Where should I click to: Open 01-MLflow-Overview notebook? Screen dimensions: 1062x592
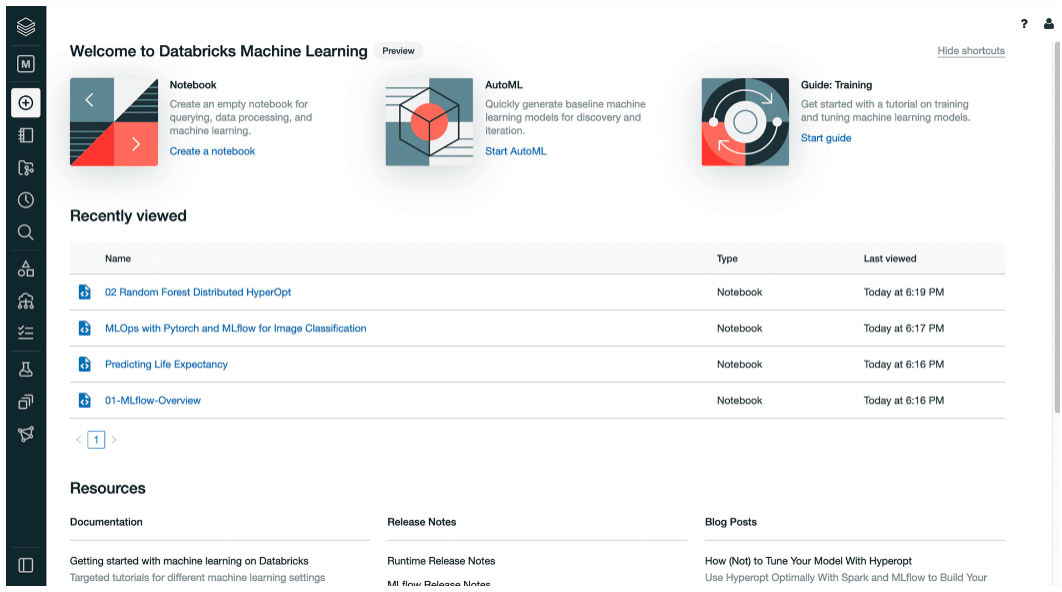click(152, 400)
